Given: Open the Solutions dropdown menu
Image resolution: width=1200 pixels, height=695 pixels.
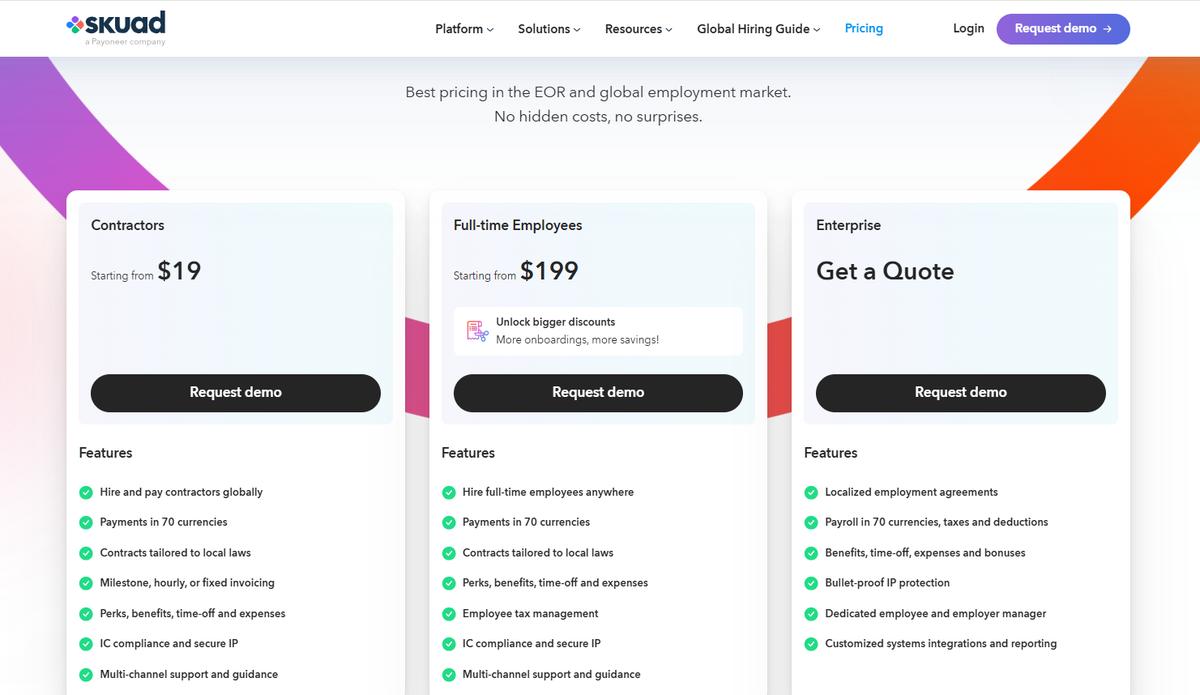Looking at the screenshot, I should pos(549,29).
